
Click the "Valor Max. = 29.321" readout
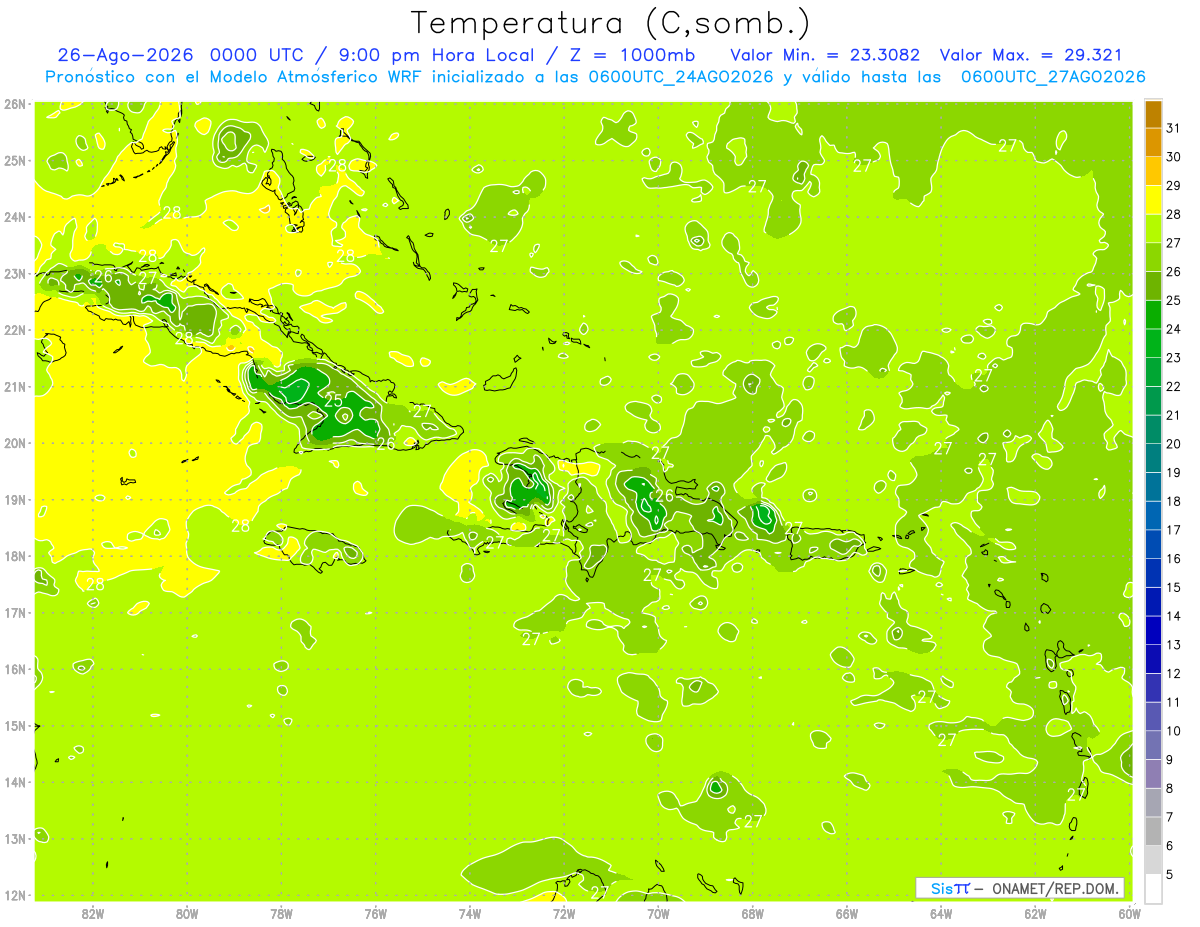[1031, 55]
